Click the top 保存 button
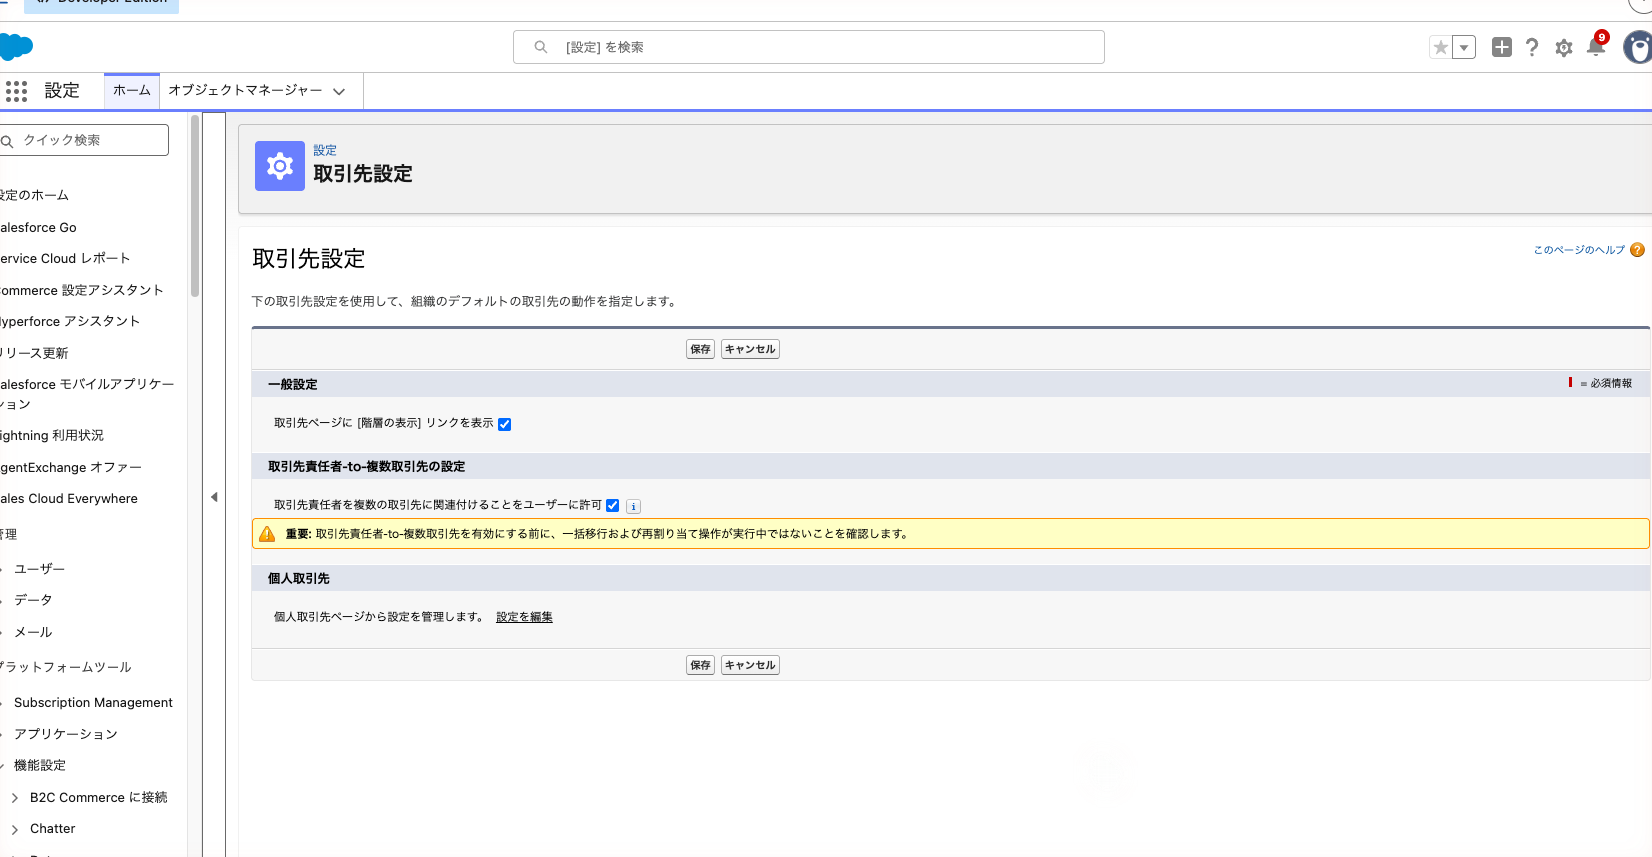This screenshot has height=857, width=1652. pos(700,349)
